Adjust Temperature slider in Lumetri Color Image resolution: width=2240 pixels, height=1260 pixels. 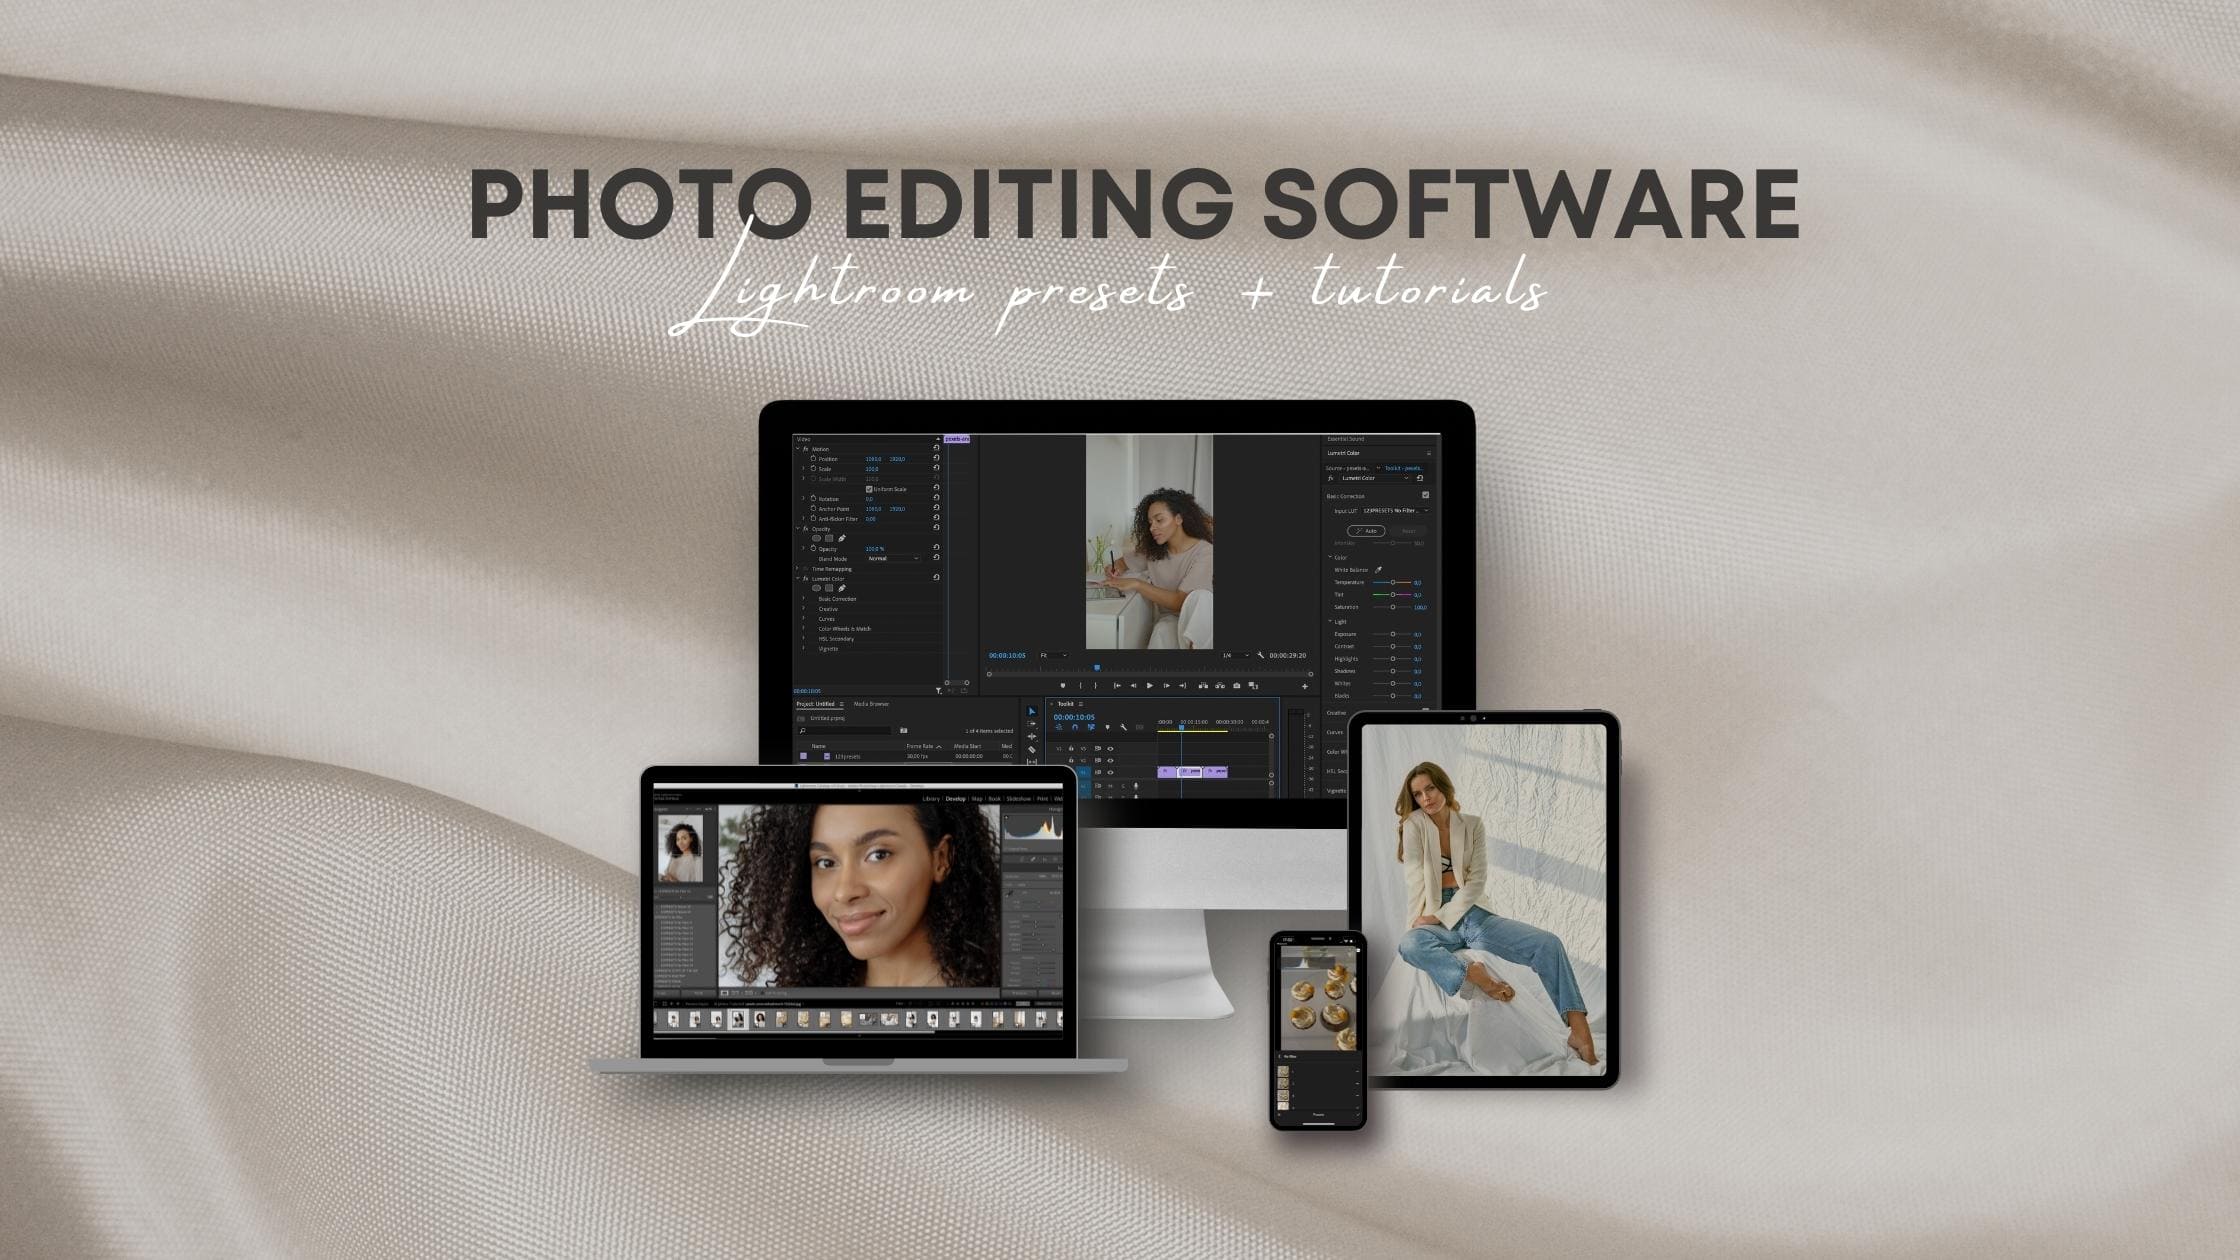tap(1392, 582)
